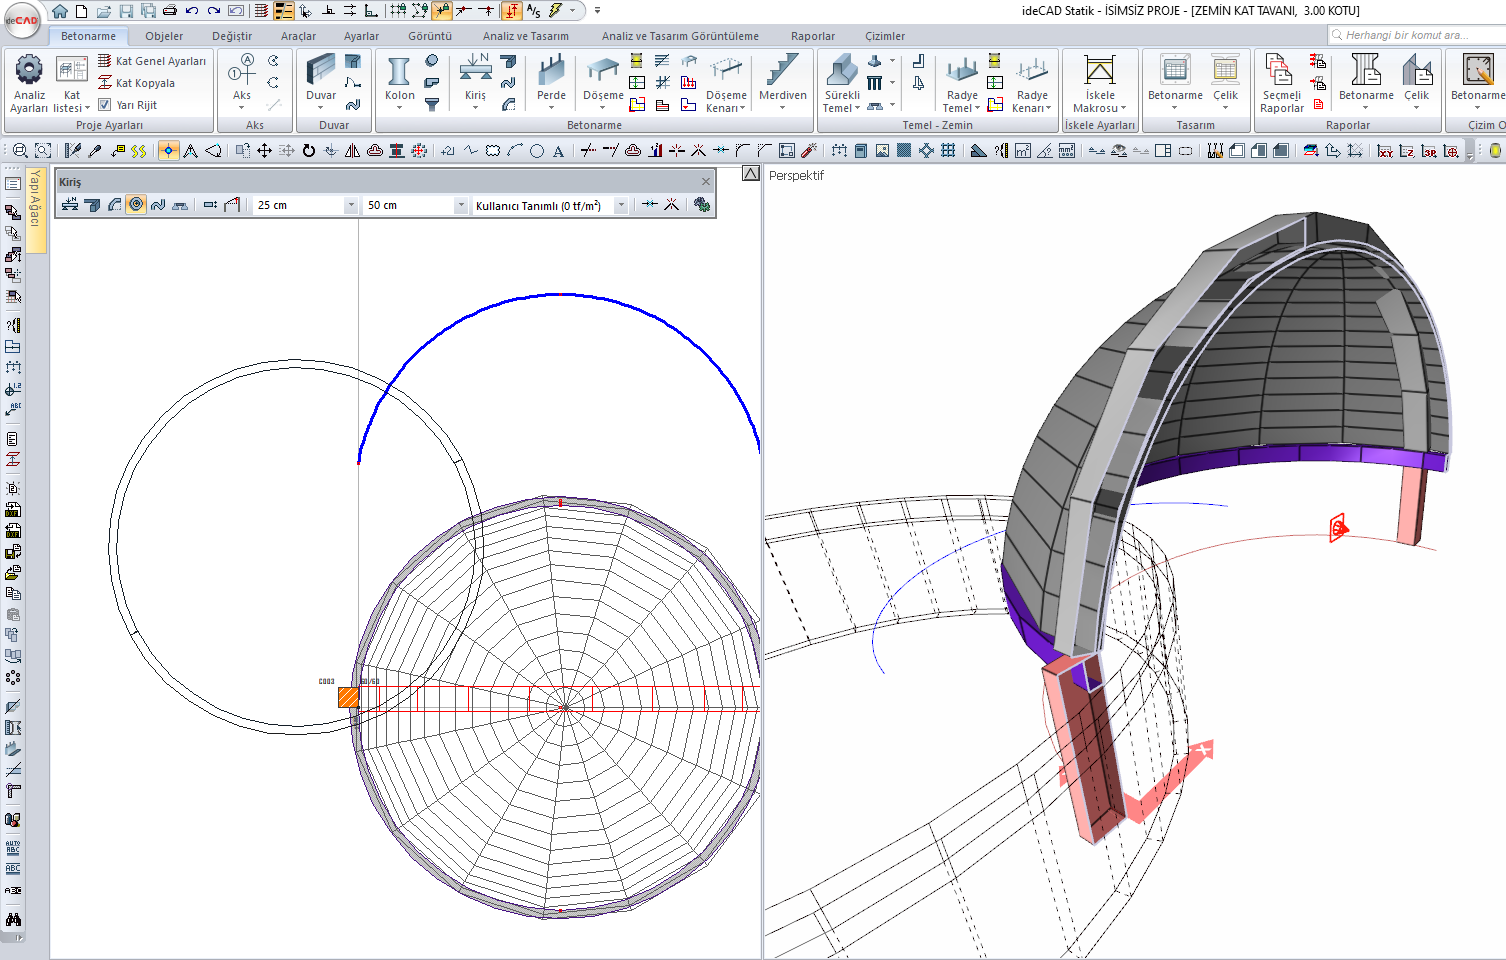This screenshot has height=960, width=1506.
Task: Click the ideCAD application menu button
Action: pyautogui.click(x=21, y=20)
